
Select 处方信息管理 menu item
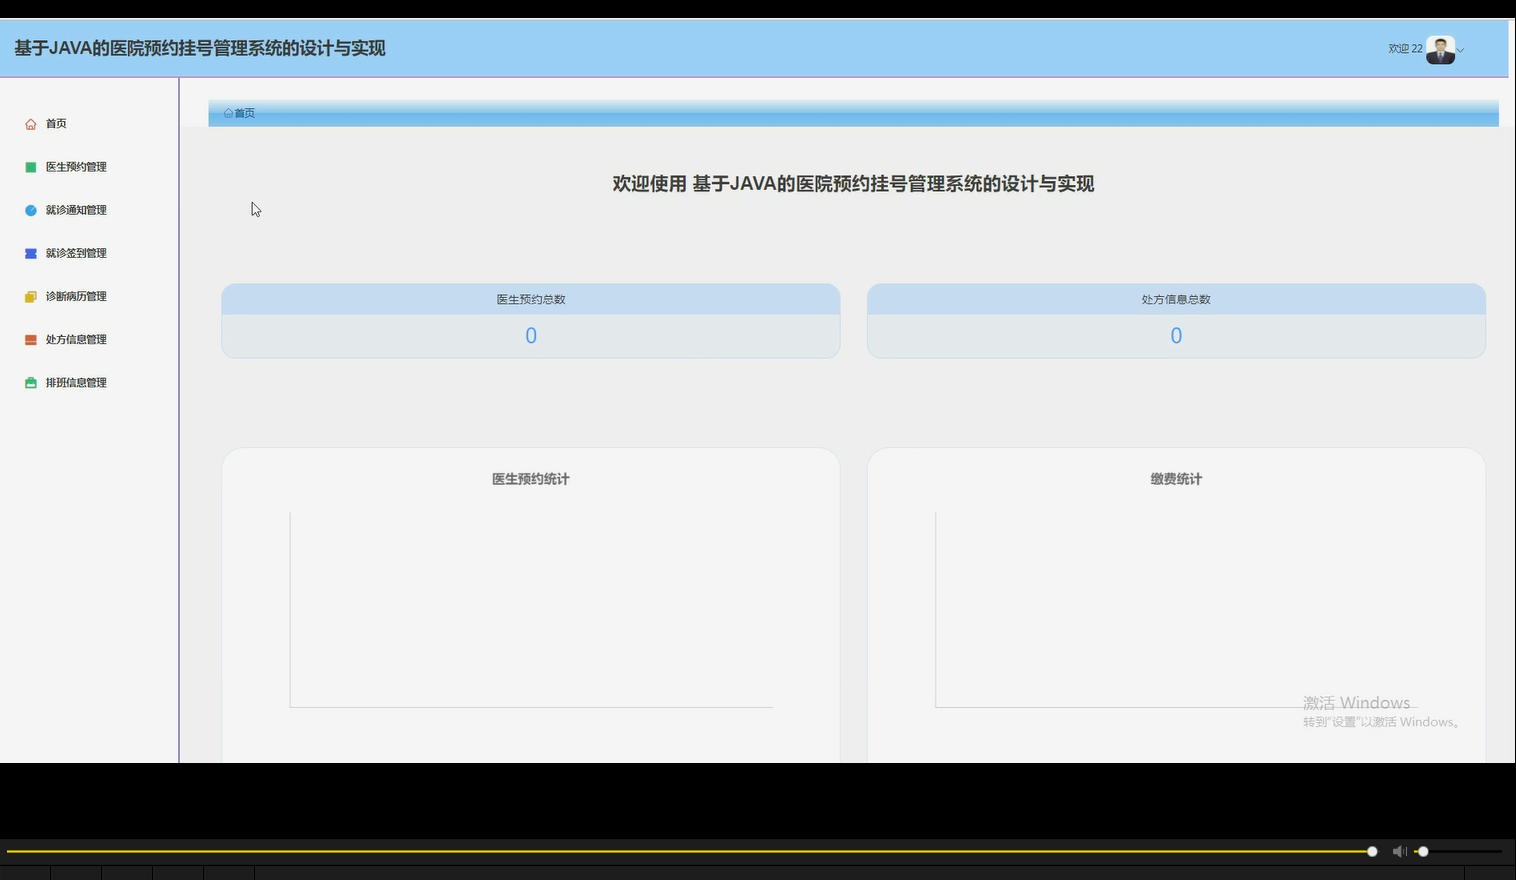pyautogui.click(x=76, y=339)
